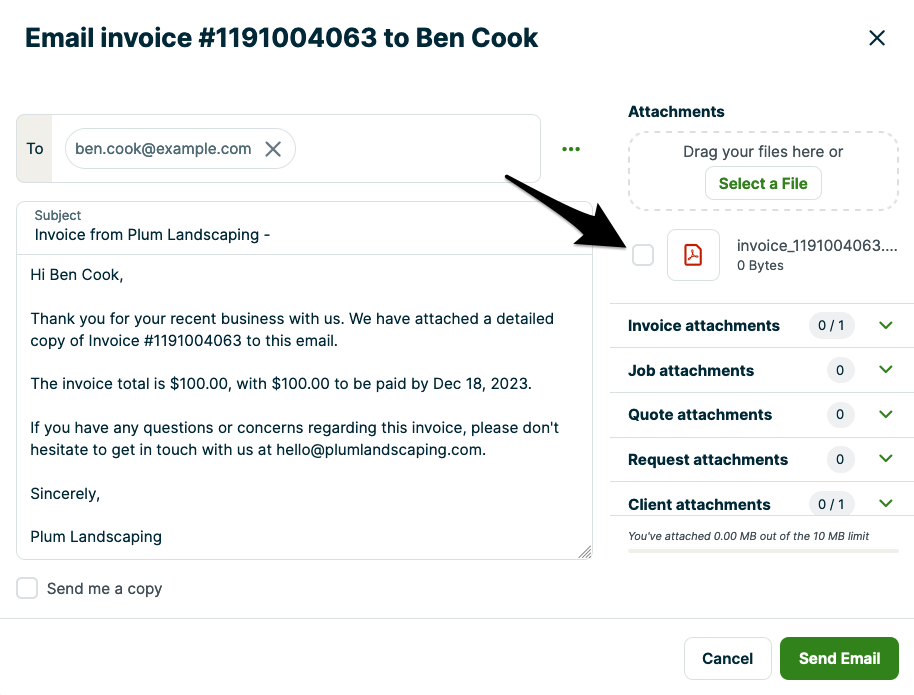
Task: Click the red PDF file icon
Action: point(693,255)
